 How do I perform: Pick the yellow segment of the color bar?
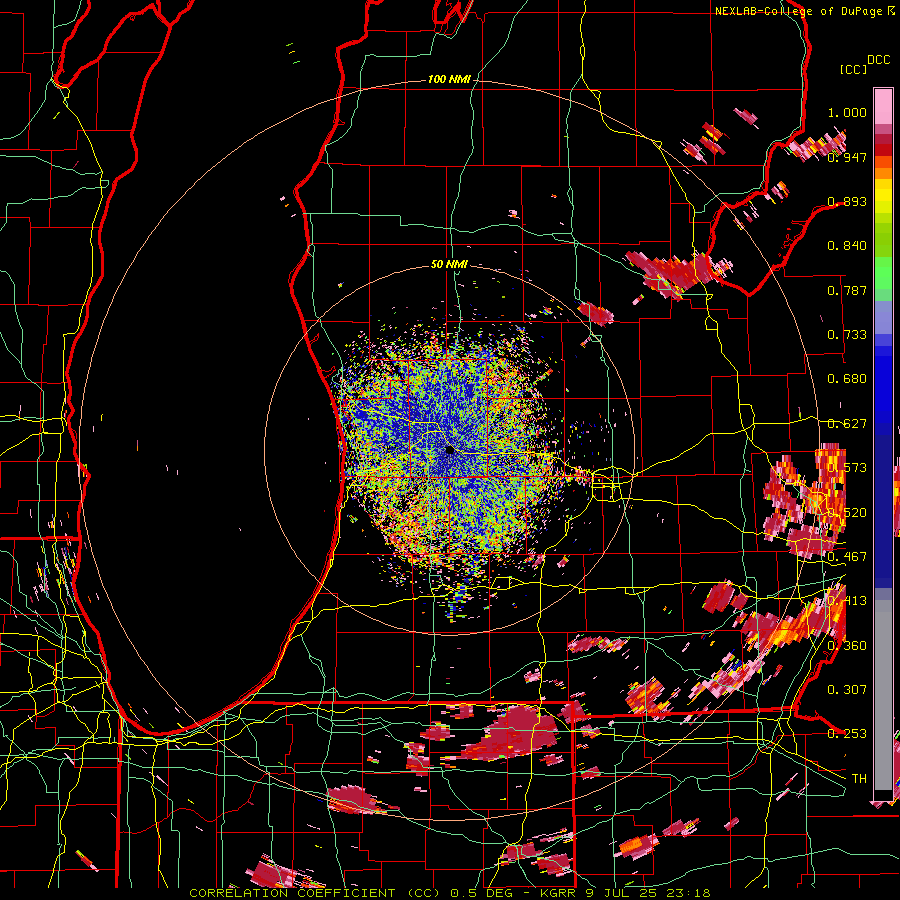pos(883,197)
